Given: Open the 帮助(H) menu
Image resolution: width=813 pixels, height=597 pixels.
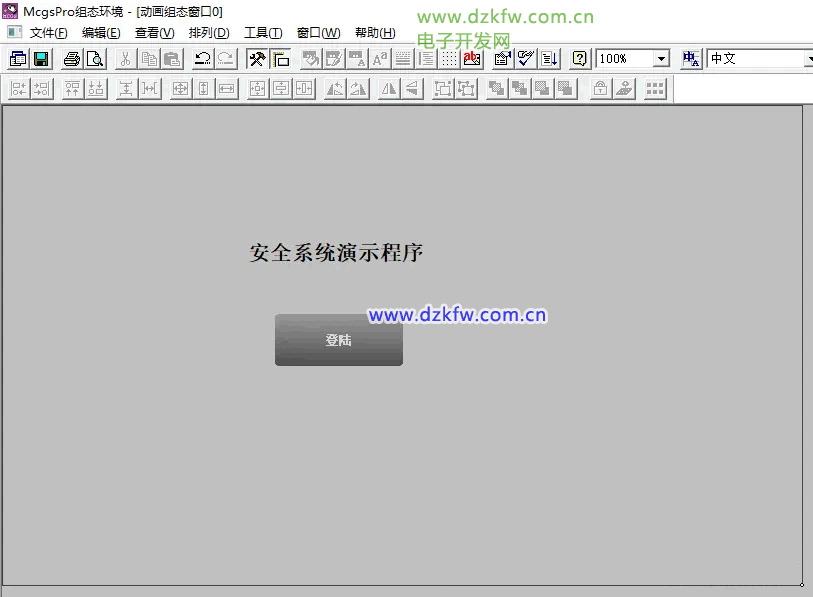Looking at the screenshot, I should [375, 33].
